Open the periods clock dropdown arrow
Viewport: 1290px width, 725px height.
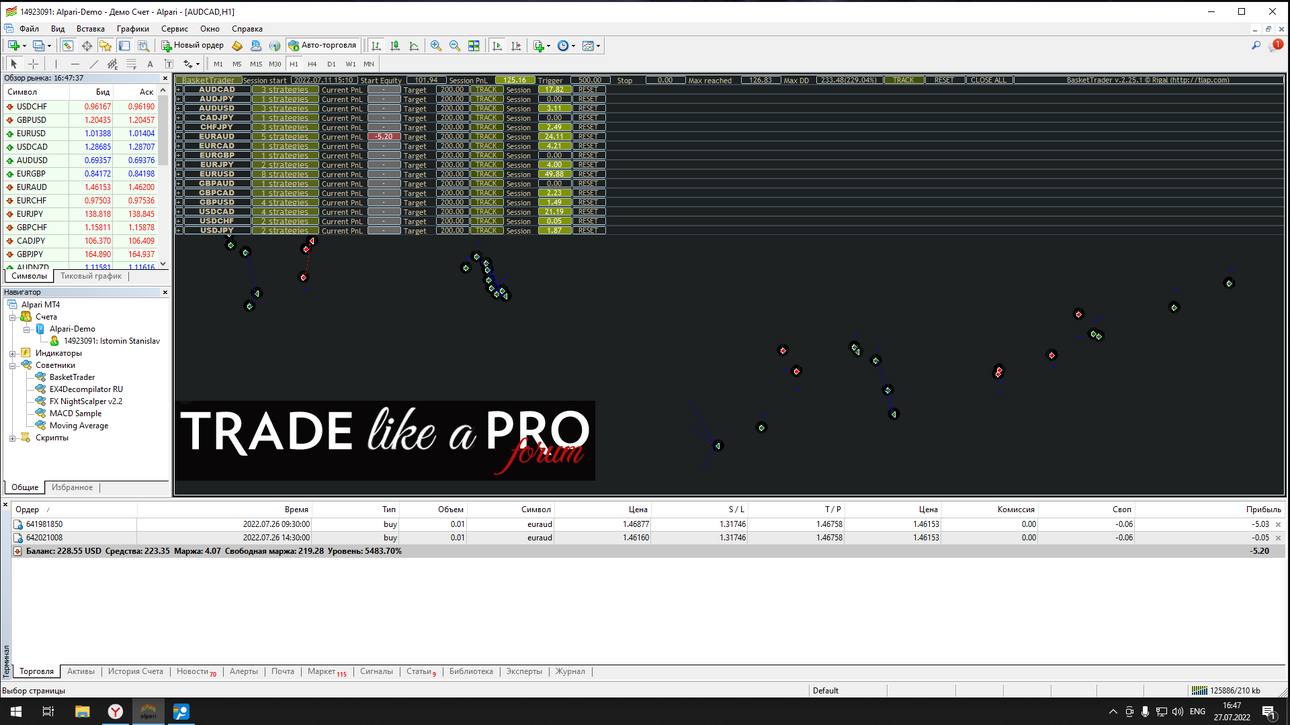(x=573, y=46)
